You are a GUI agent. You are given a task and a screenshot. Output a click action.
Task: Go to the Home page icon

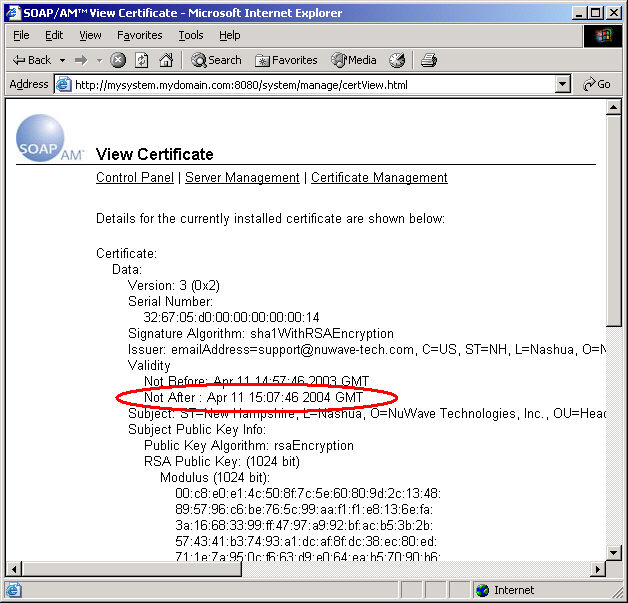coord(166,60)
